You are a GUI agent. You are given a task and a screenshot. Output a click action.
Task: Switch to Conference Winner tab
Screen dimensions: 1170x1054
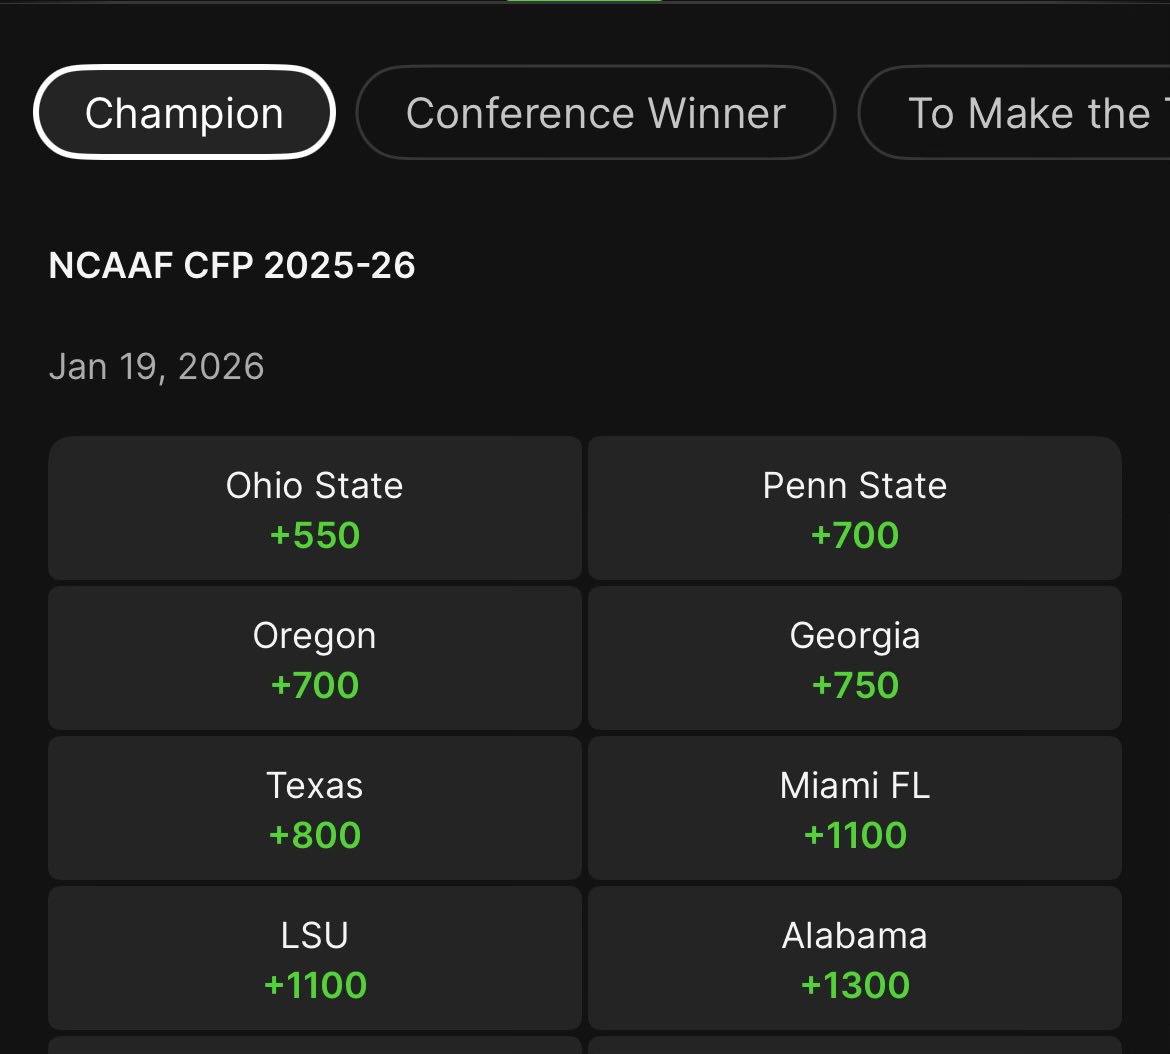click(595, 113)
